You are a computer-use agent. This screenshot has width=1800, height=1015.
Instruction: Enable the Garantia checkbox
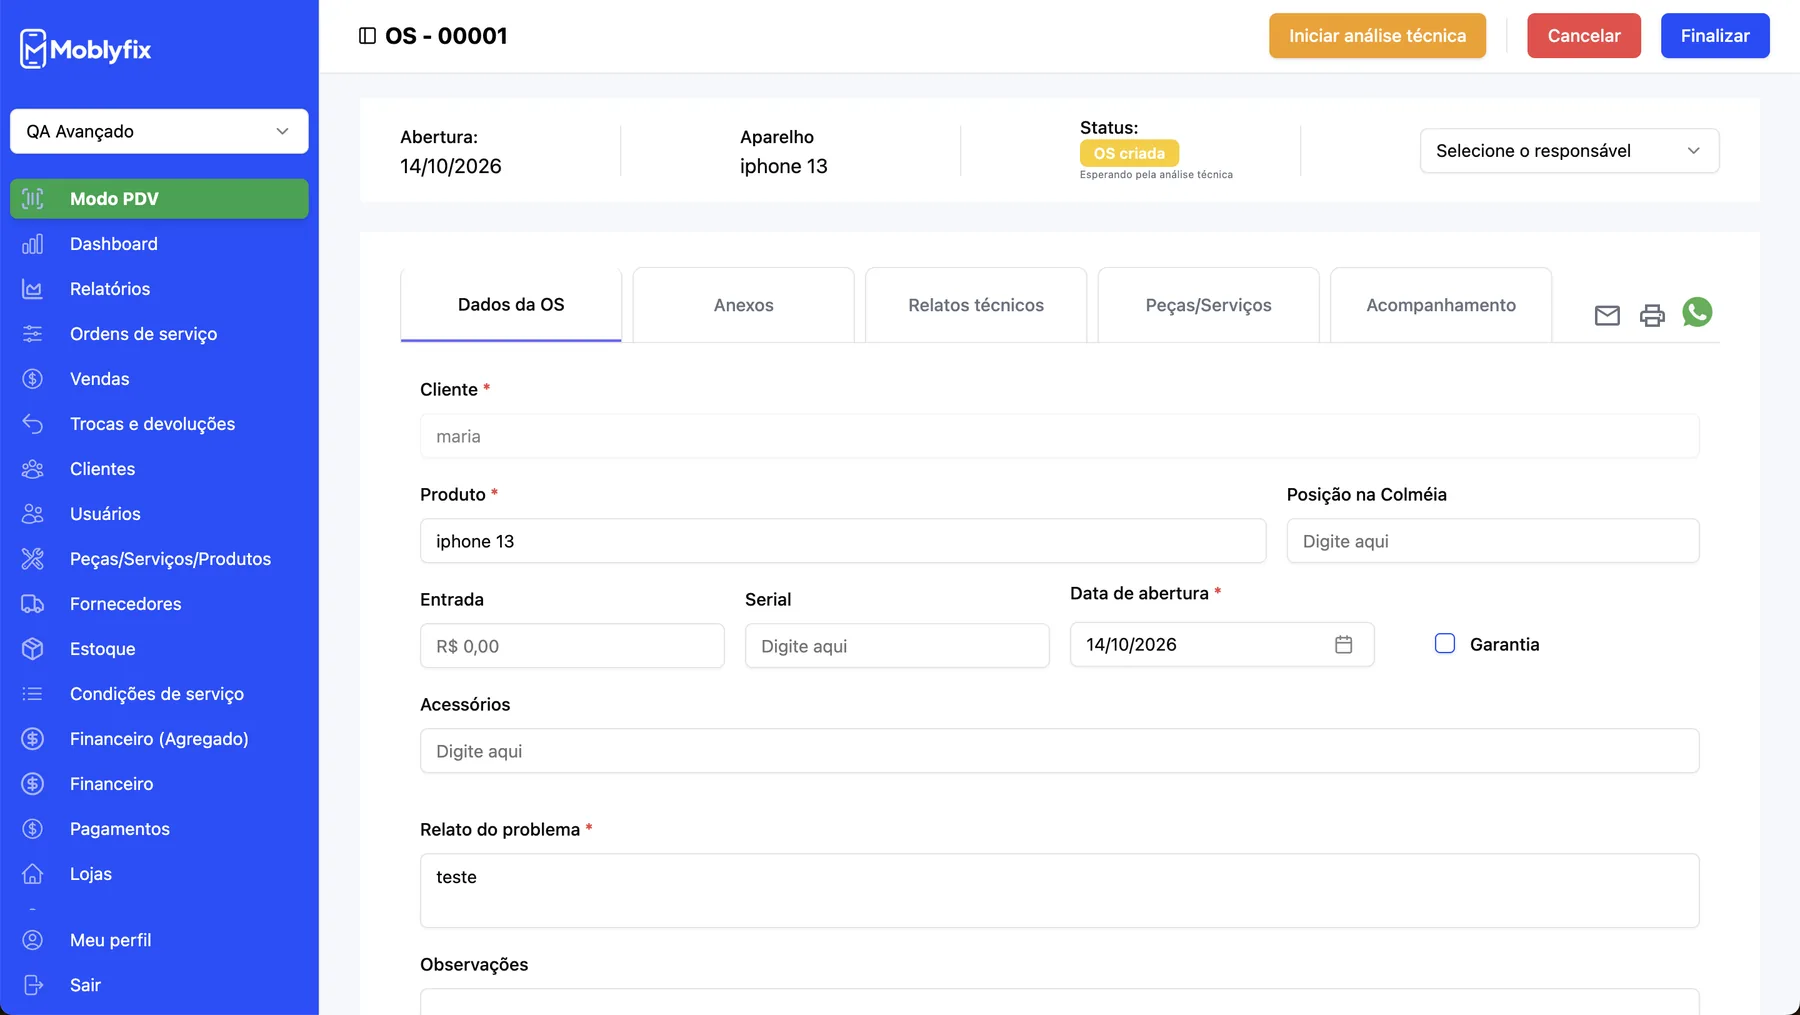tap(1445, 644)
